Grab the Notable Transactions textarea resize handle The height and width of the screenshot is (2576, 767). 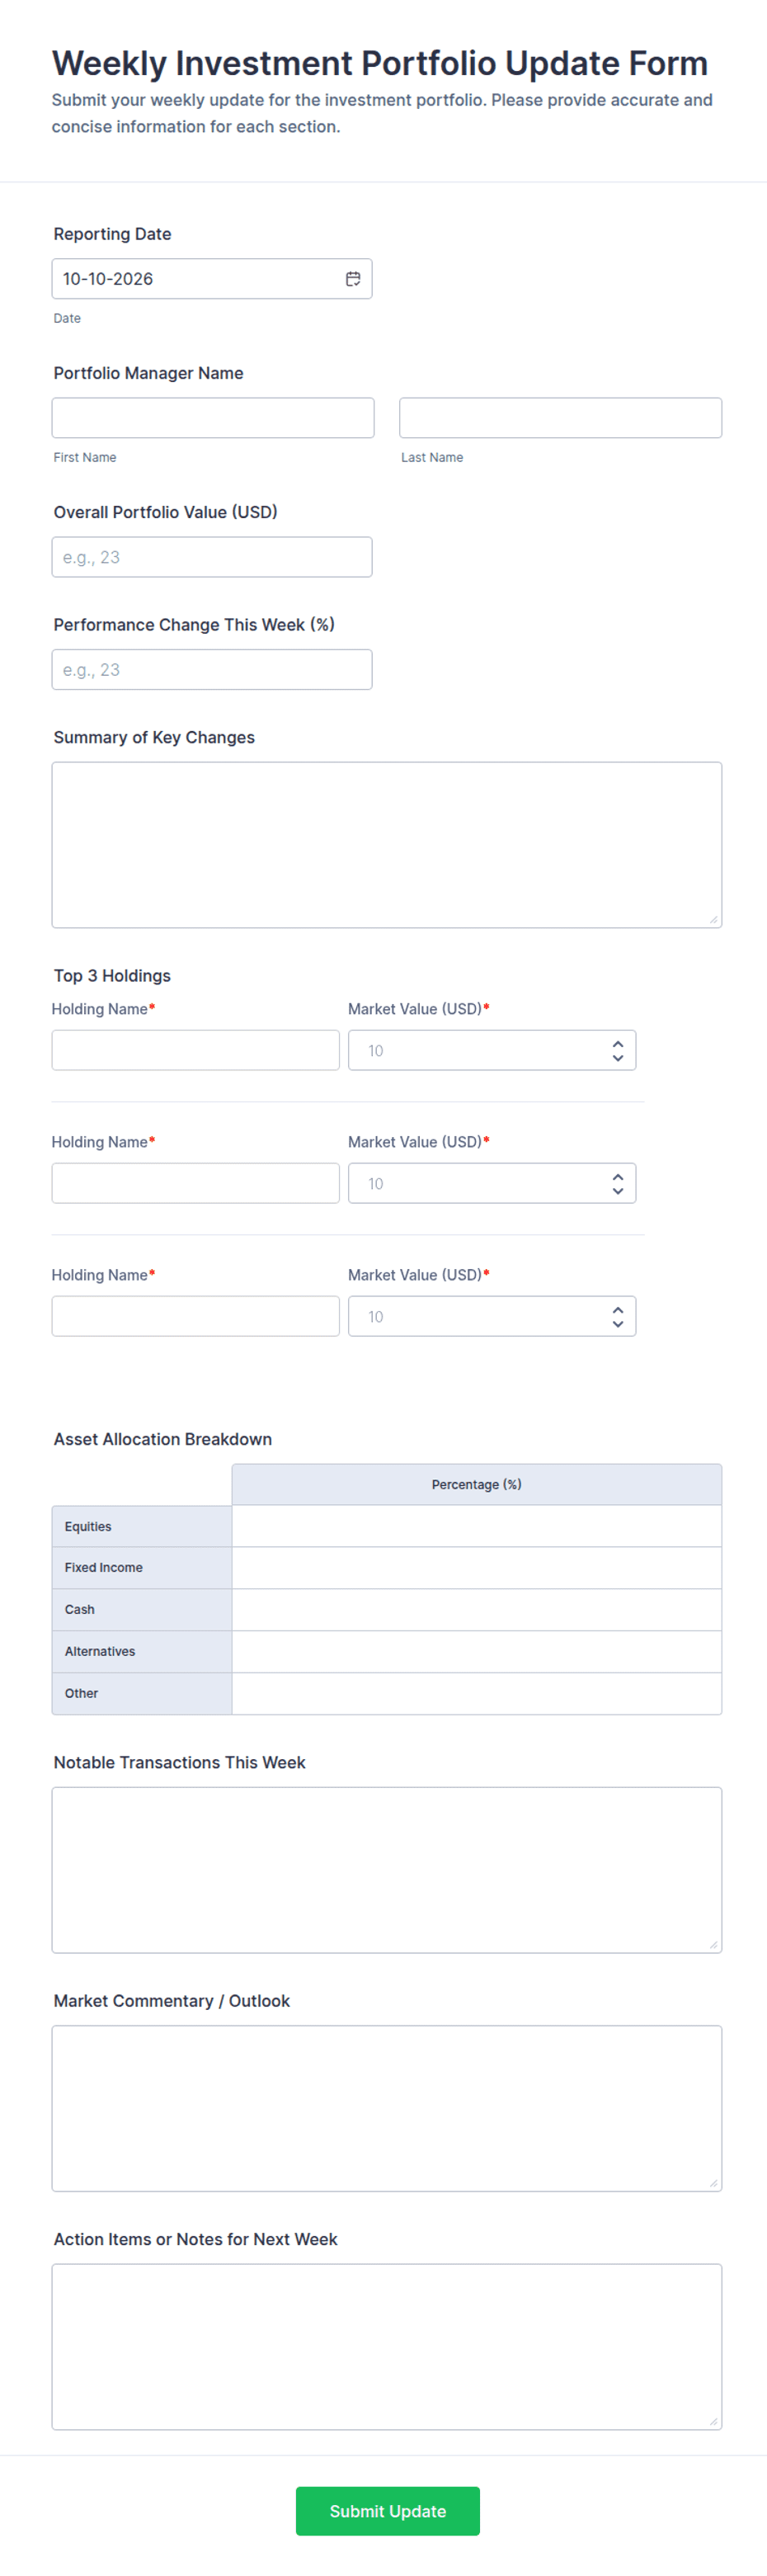coord(714,1945)
